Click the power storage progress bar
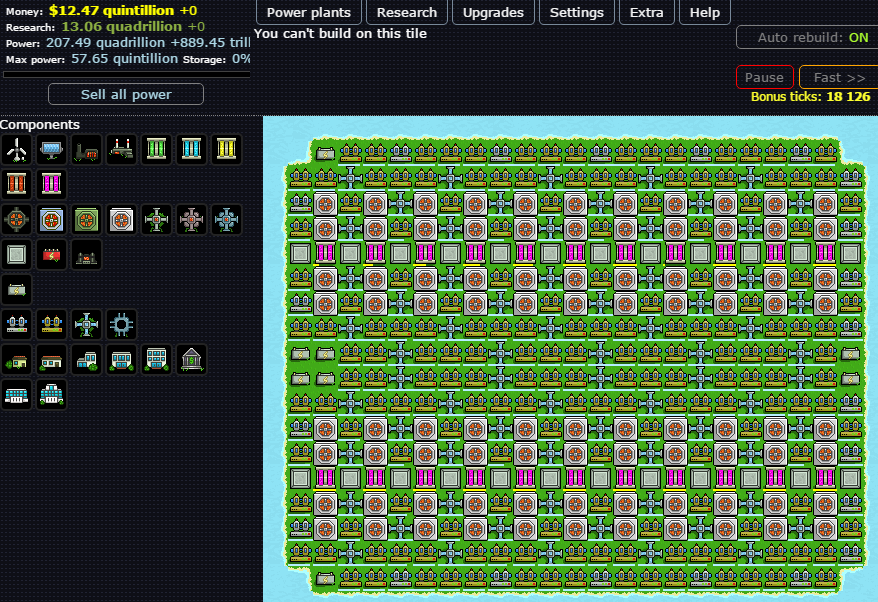The image size is (878, 602). (x=127, y=74)
